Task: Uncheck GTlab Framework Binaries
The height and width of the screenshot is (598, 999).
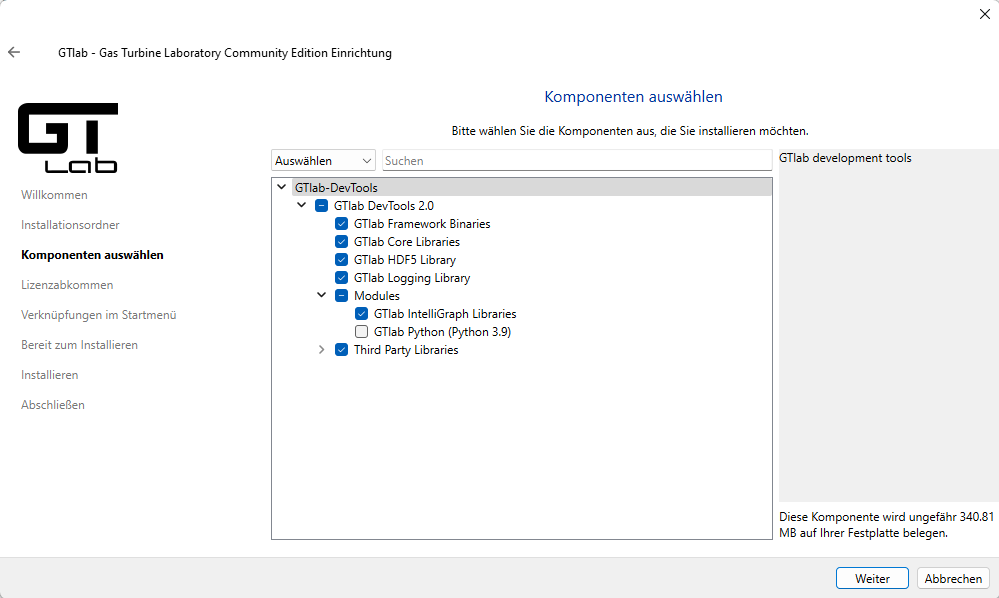Action: coord(341,224)
